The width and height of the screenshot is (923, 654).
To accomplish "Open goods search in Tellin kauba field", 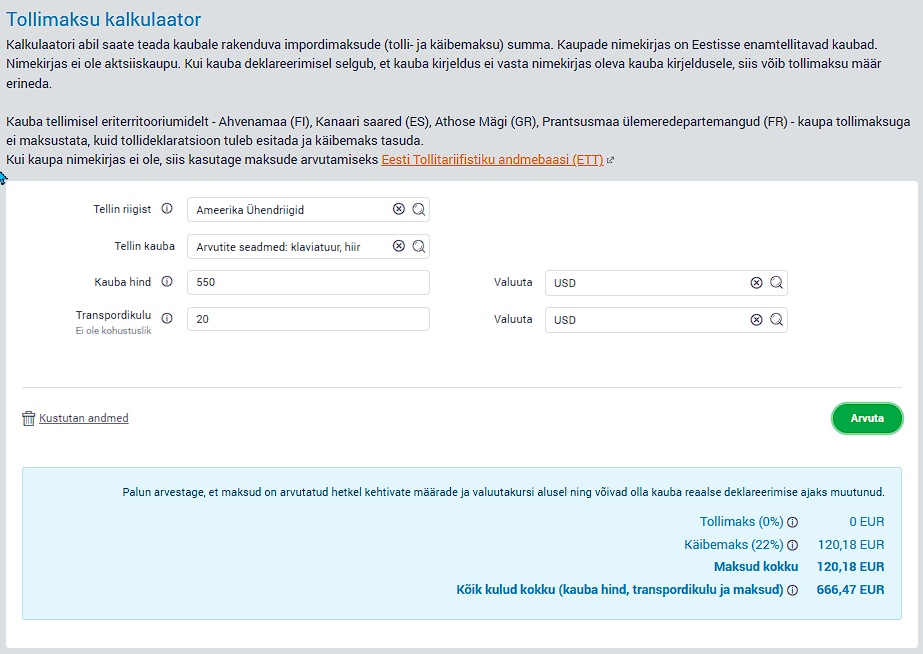I will [419, 246].
